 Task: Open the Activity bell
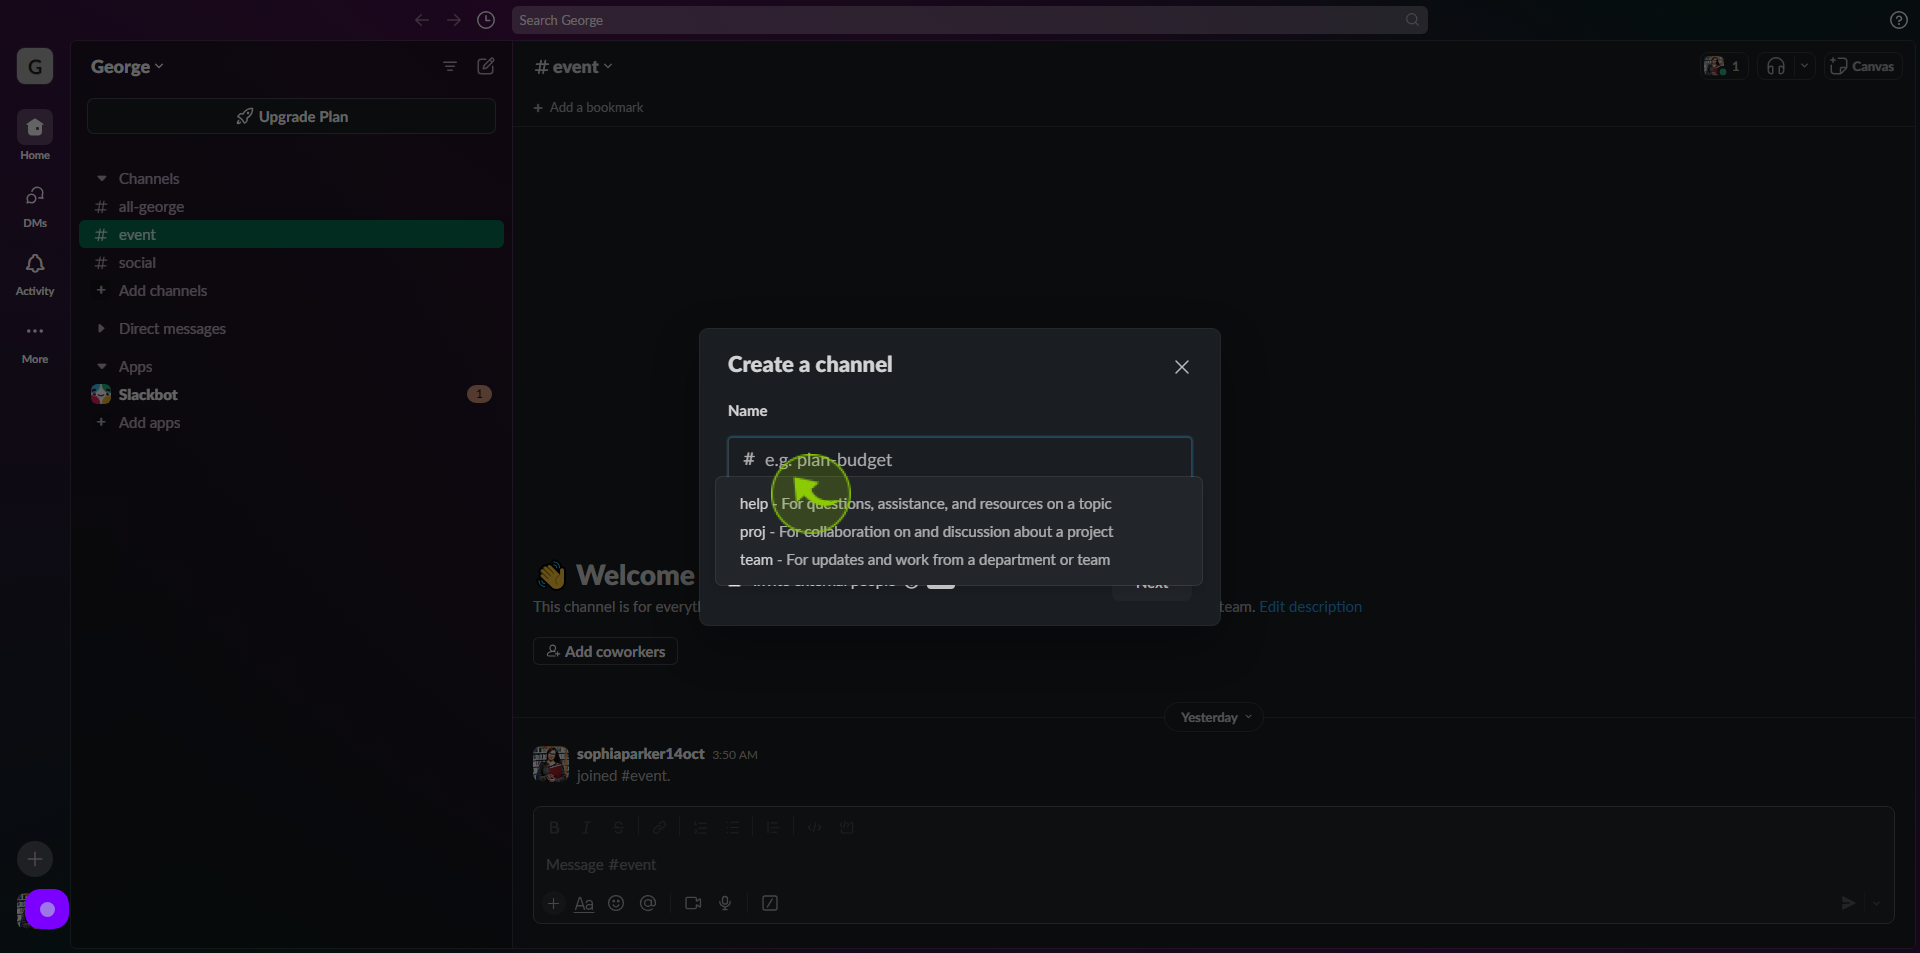(x=35, y=273)
